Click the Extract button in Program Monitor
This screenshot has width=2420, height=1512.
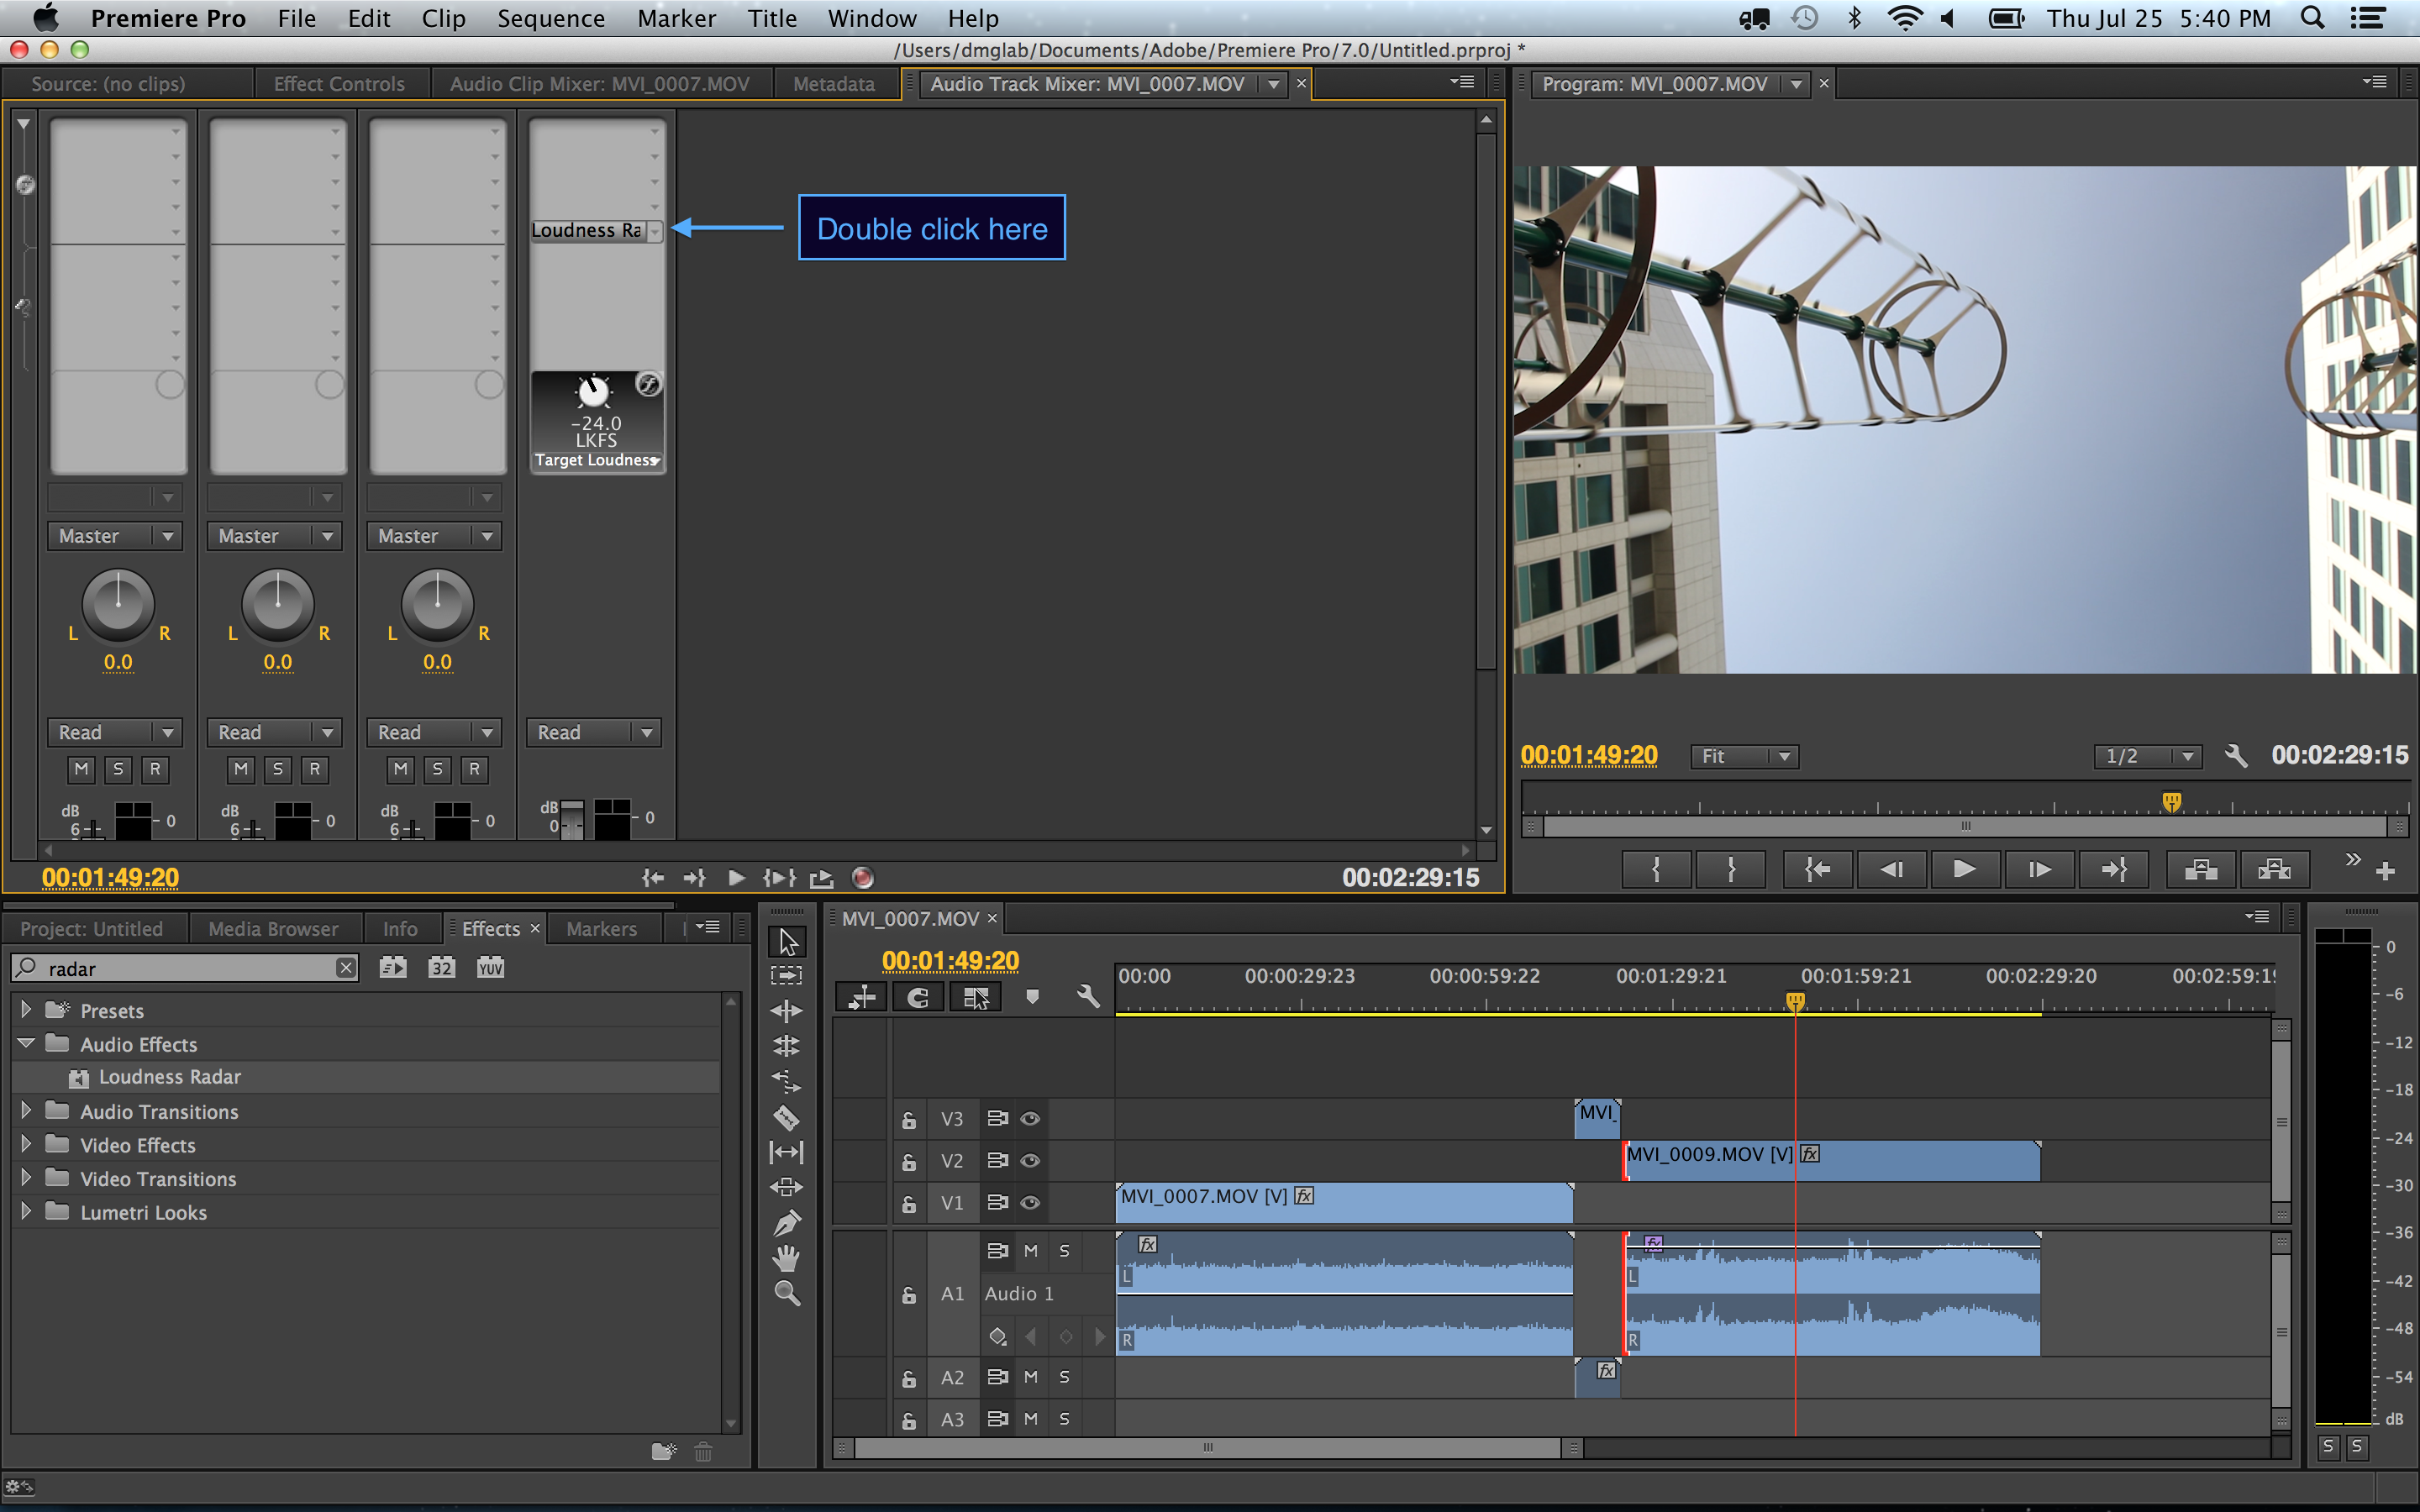pos(2274,869)
